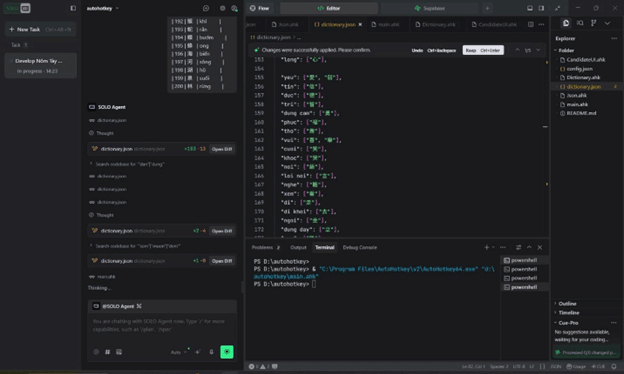624x374 pixels.
Task: Click the hash context icon in chat input
Action: coord(107,352)
